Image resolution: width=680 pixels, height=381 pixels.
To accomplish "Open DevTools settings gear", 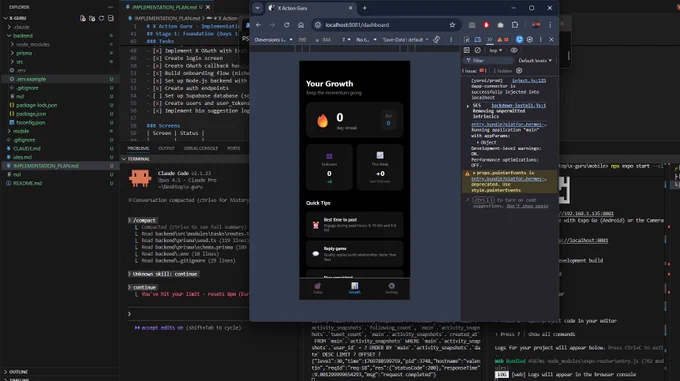I will pos(530,39).
